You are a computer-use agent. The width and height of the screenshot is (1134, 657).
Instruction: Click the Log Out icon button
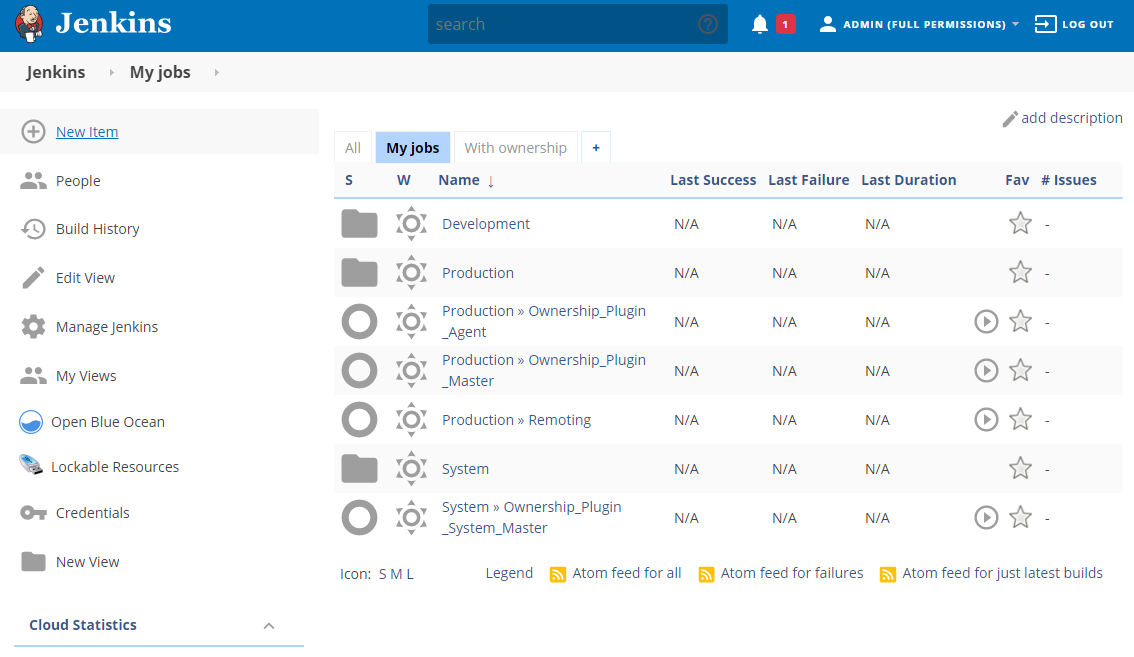(1045, 24)
